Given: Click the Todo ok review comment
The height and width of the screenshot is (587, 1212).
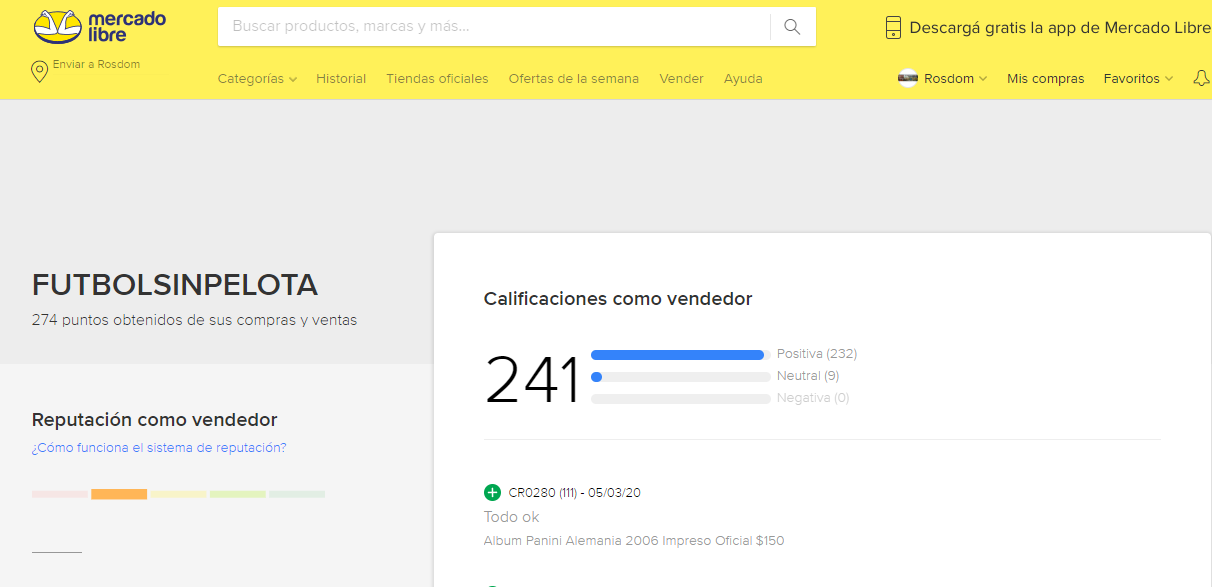Looking at the screenshot, I should tap(512, 517).
